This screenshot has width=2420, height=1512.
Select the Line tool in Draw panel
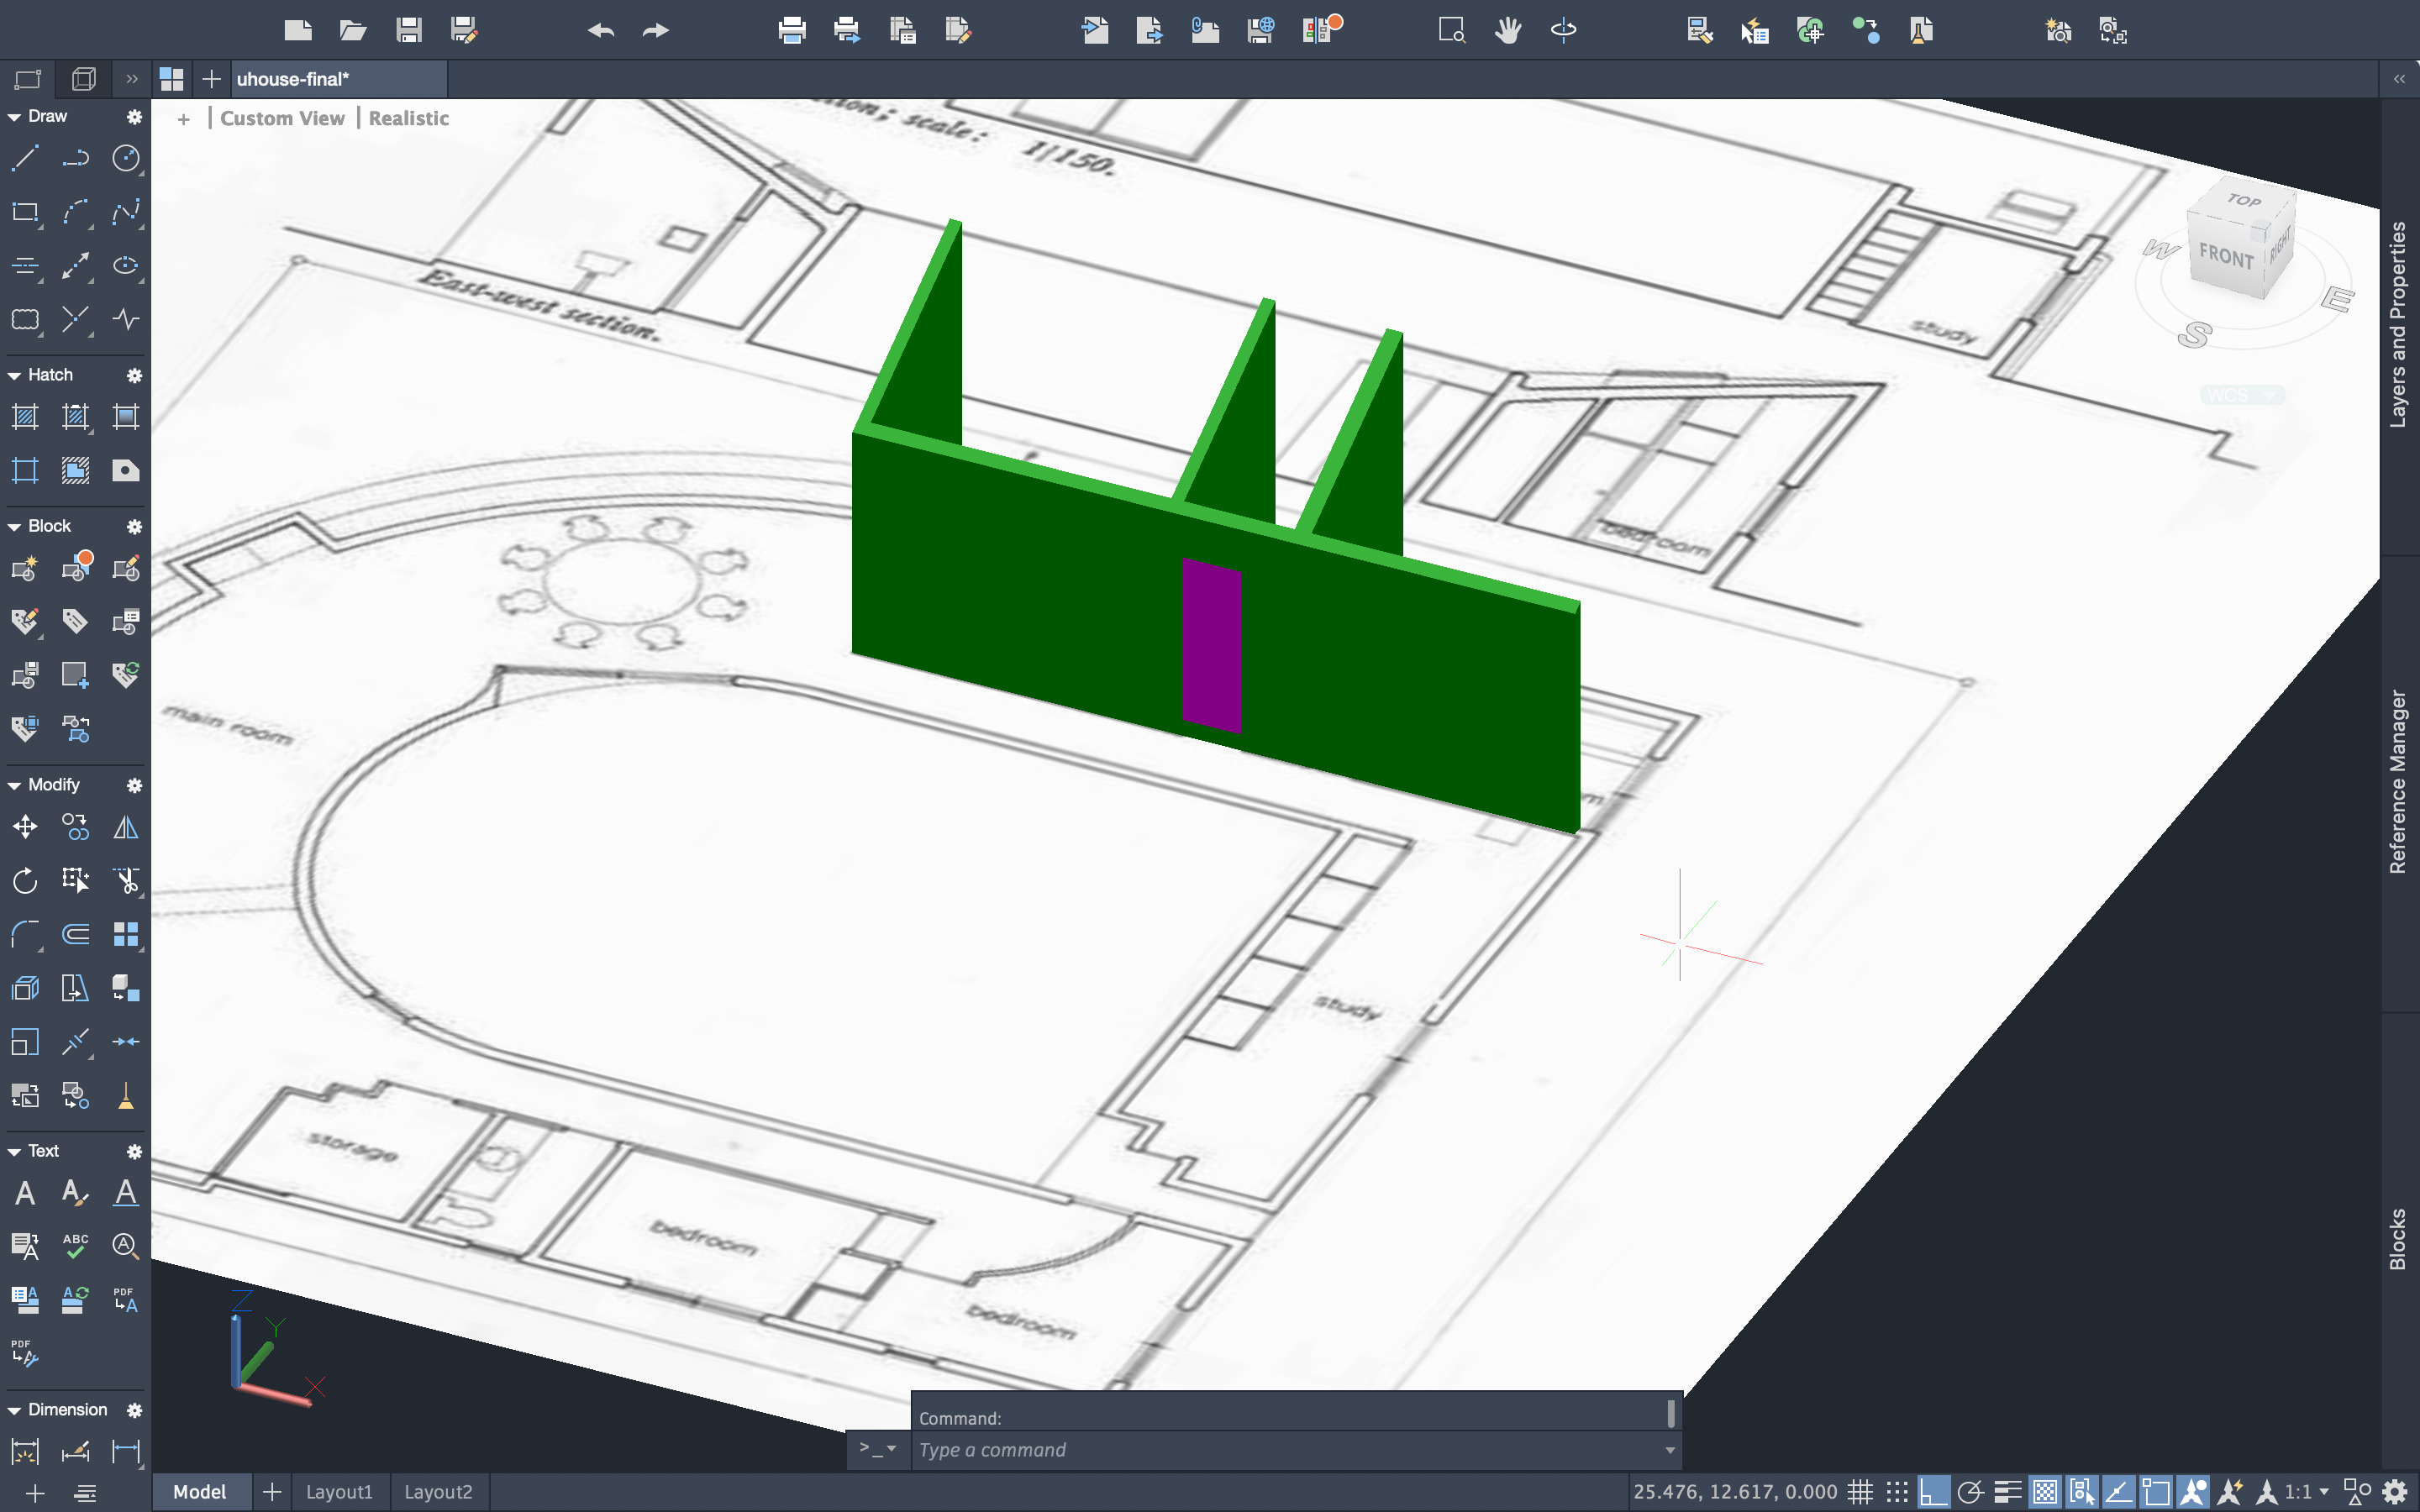click(24, 159)
